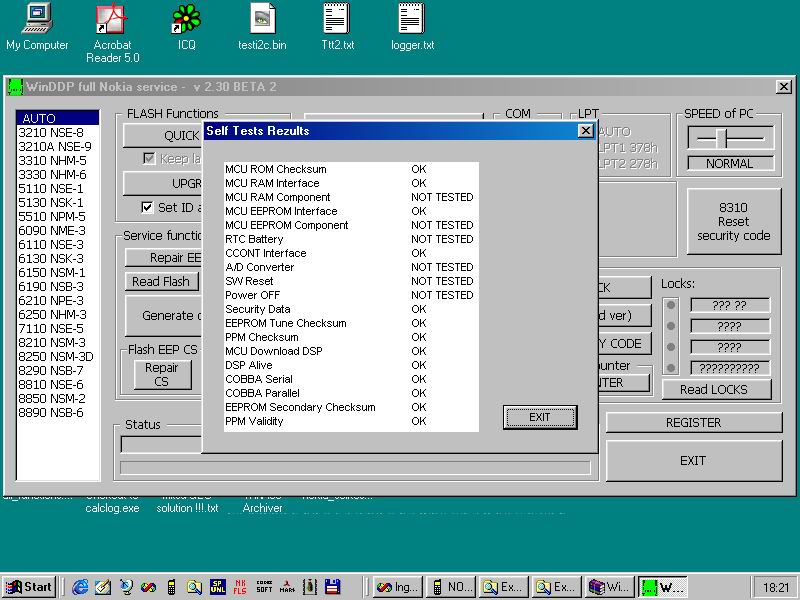Click the magnifier folder quick launch icon
800x600 pixels.
tap(194, 587)
